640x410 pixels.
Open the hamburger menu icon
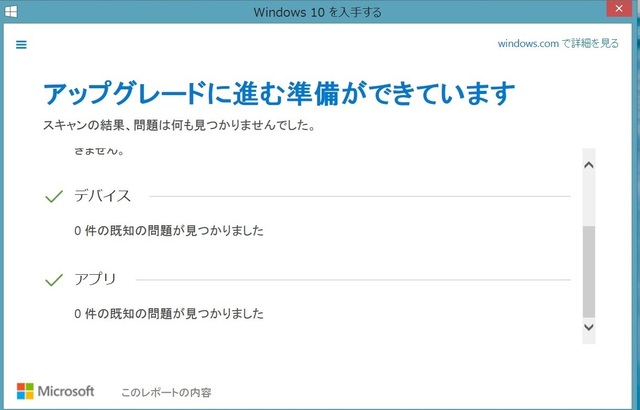click(x=21, y=44)
